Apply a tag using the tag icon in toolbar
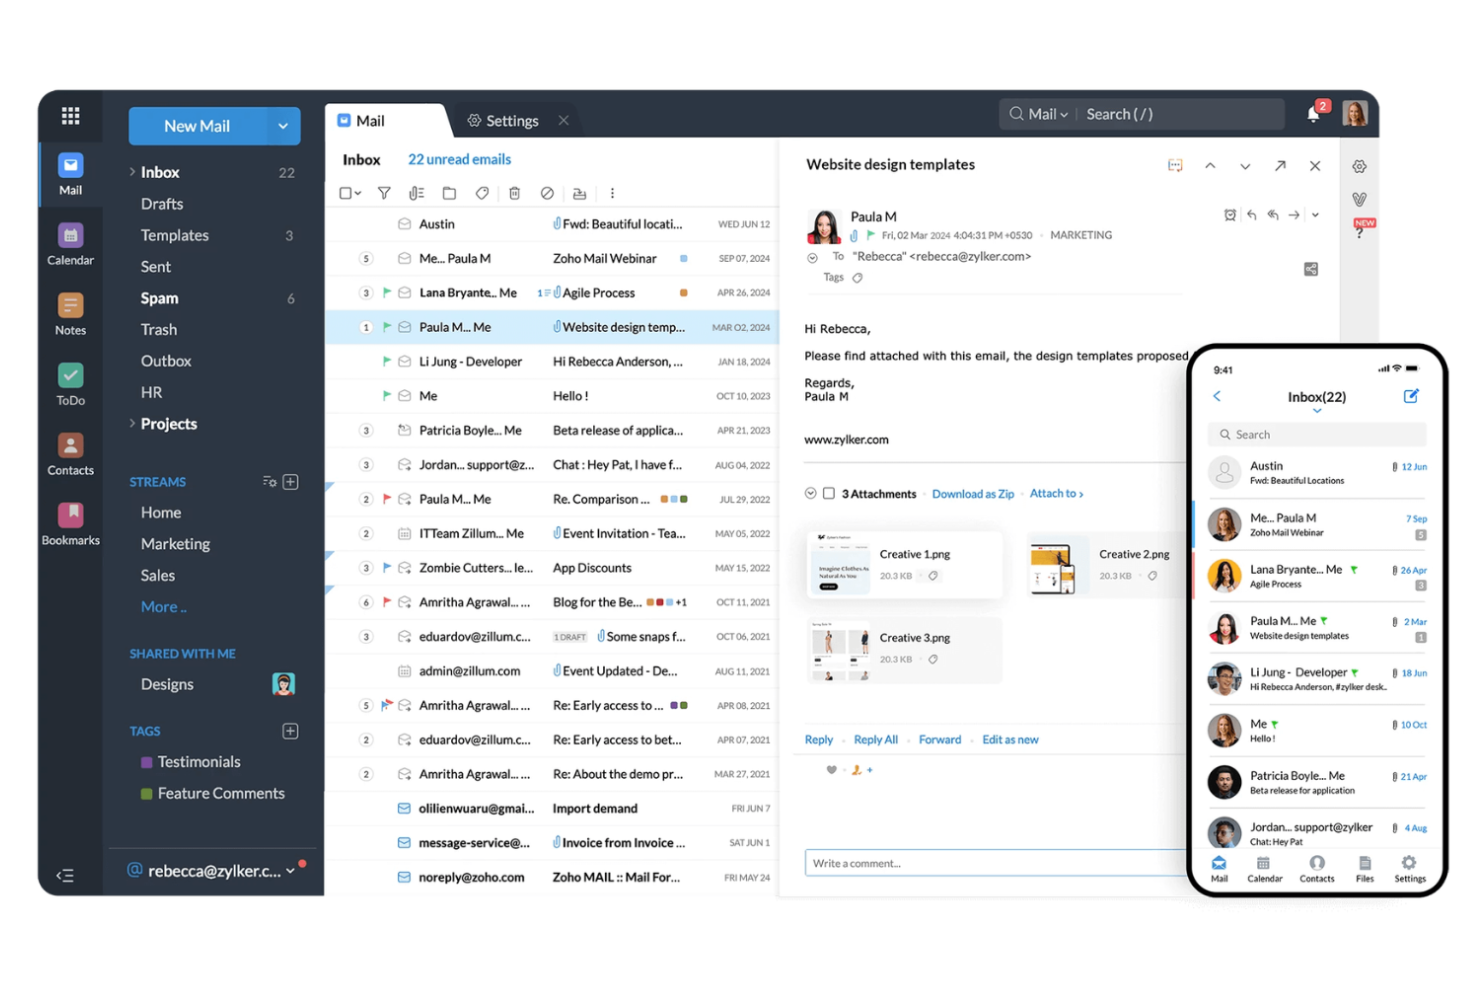 click(x=482, y=193)
